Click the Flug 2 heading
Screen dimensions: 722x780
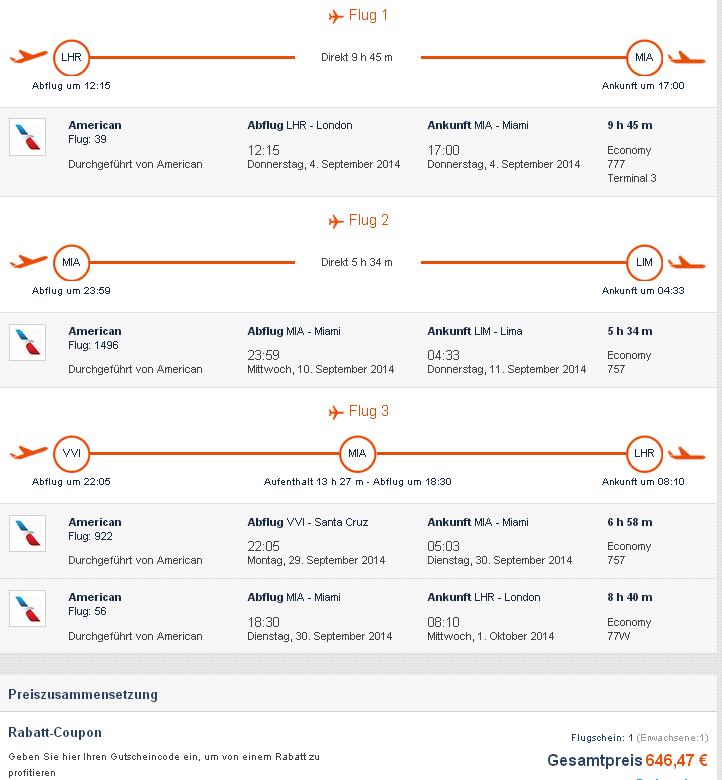[368, 220]
